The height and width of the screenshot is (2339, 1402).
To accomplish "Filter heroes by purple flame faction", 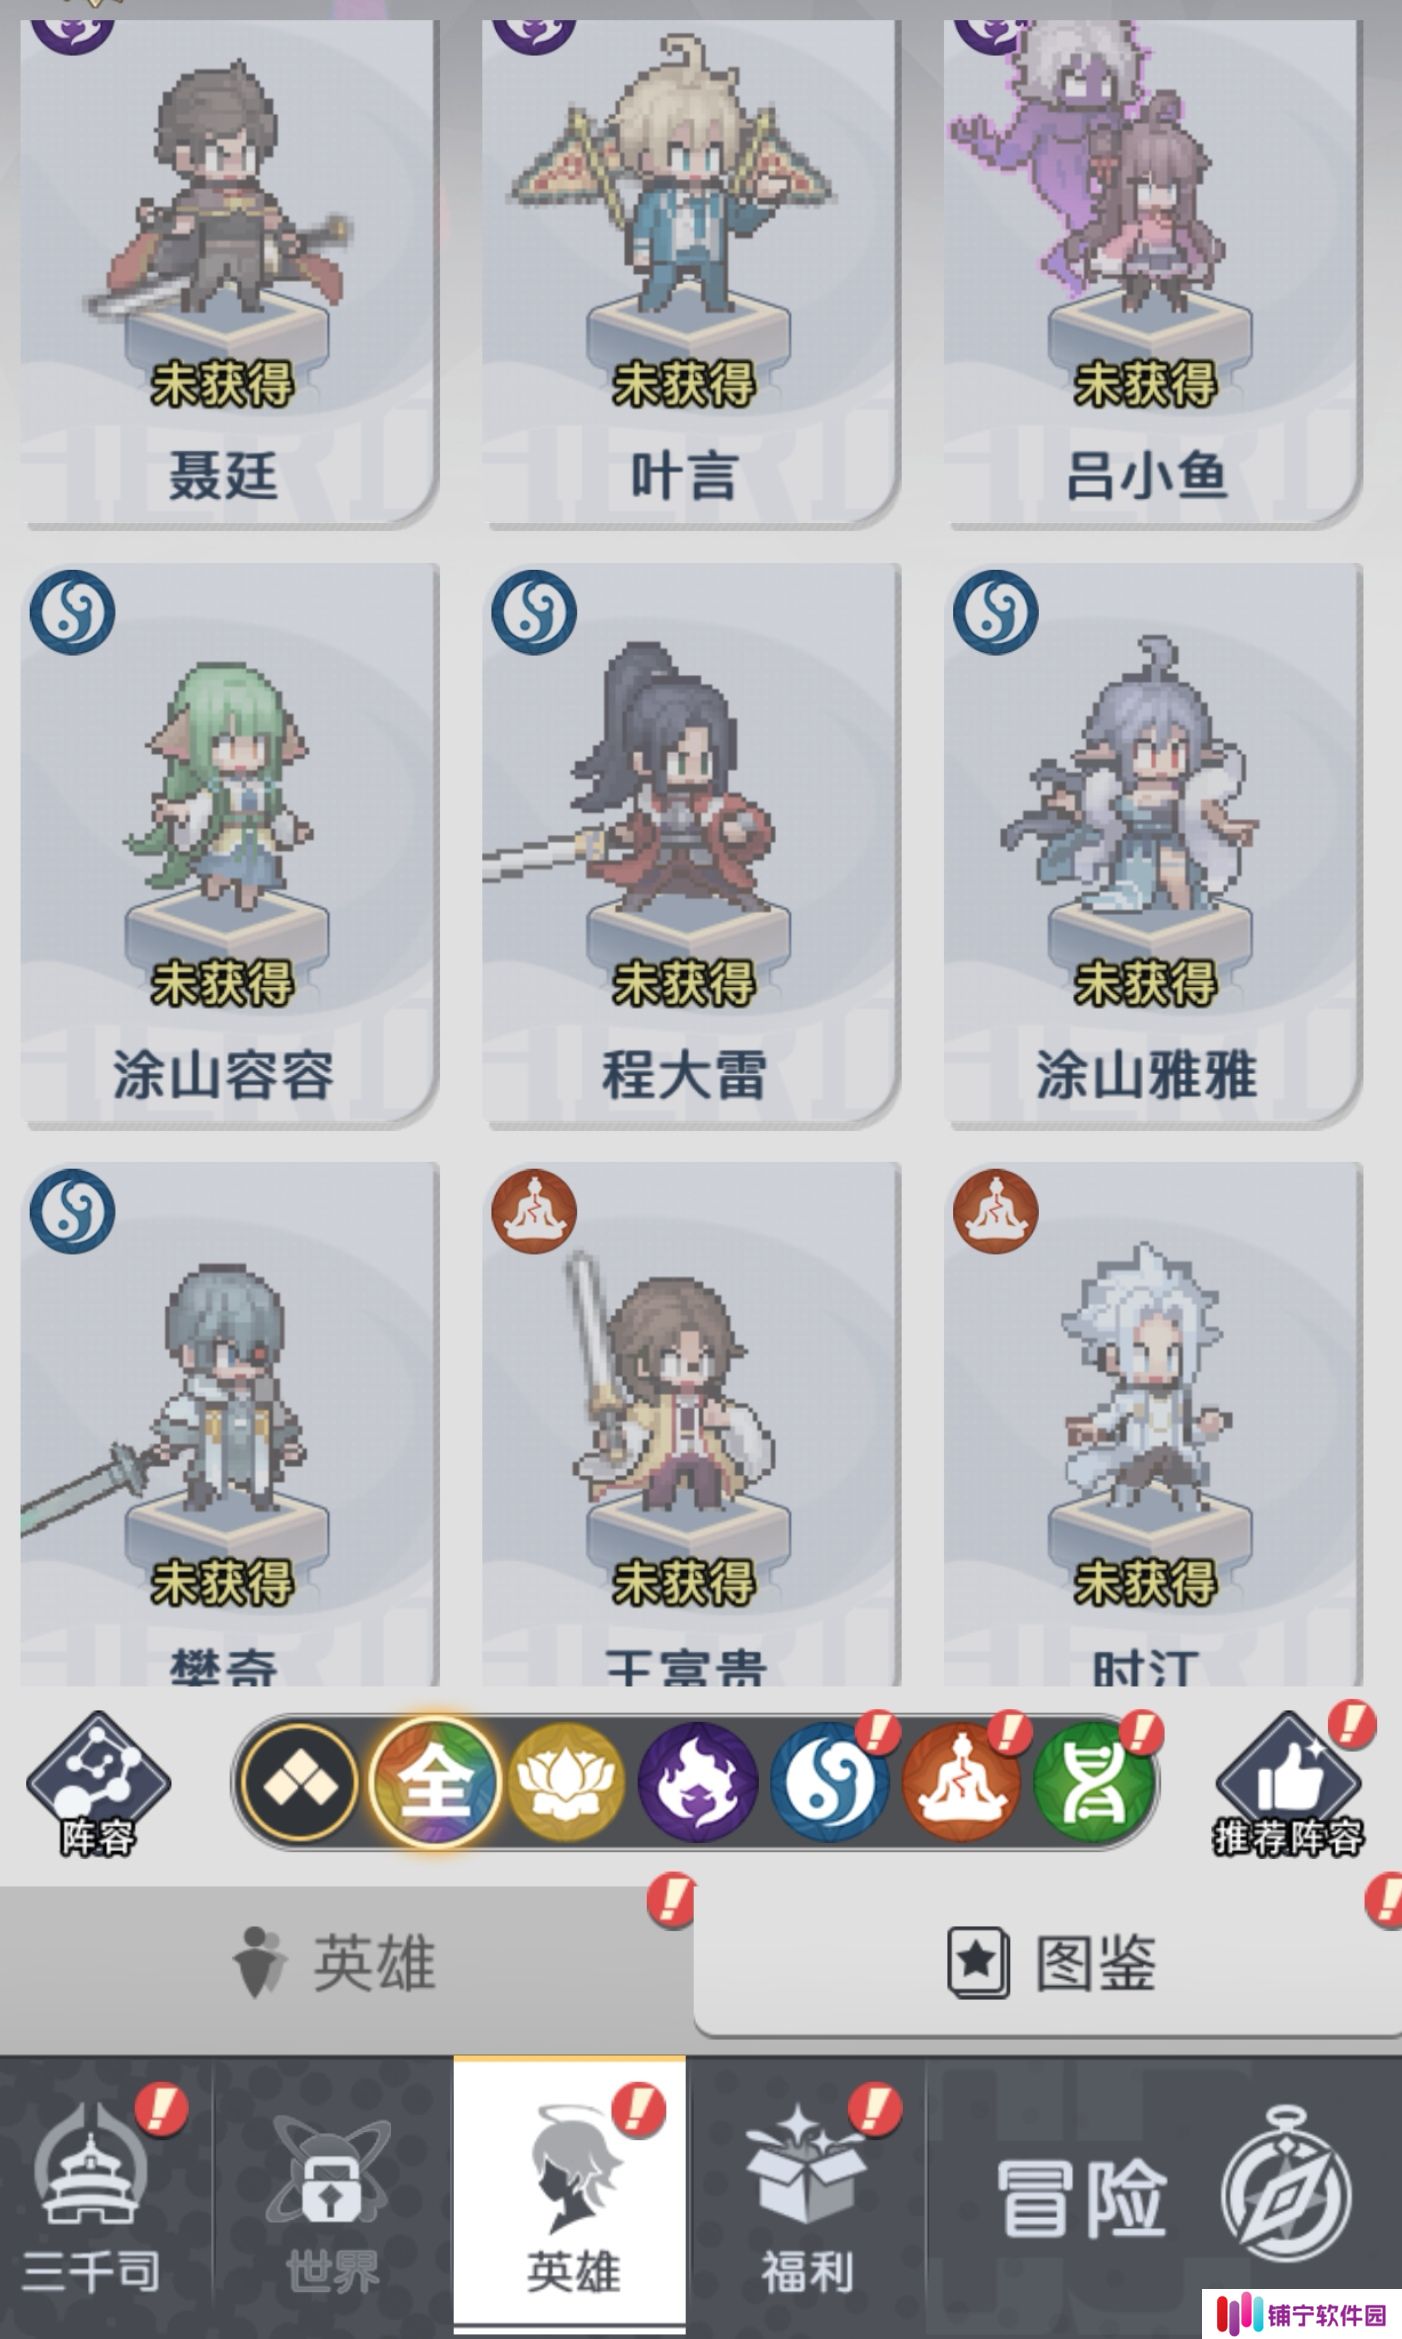I will (x=698, y=1783).
